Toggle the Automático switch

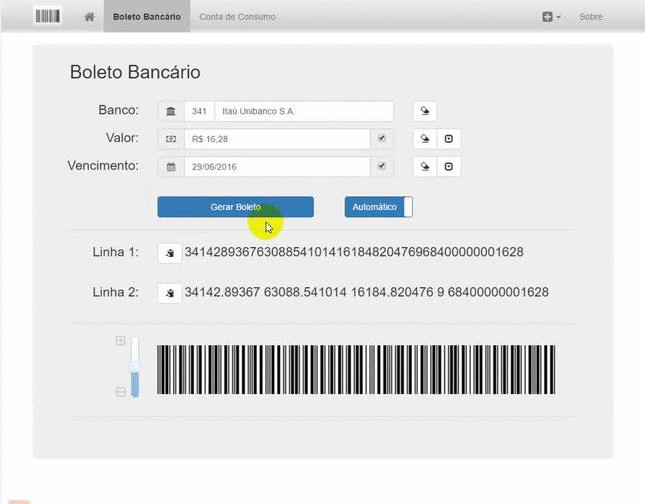(378, 207)
